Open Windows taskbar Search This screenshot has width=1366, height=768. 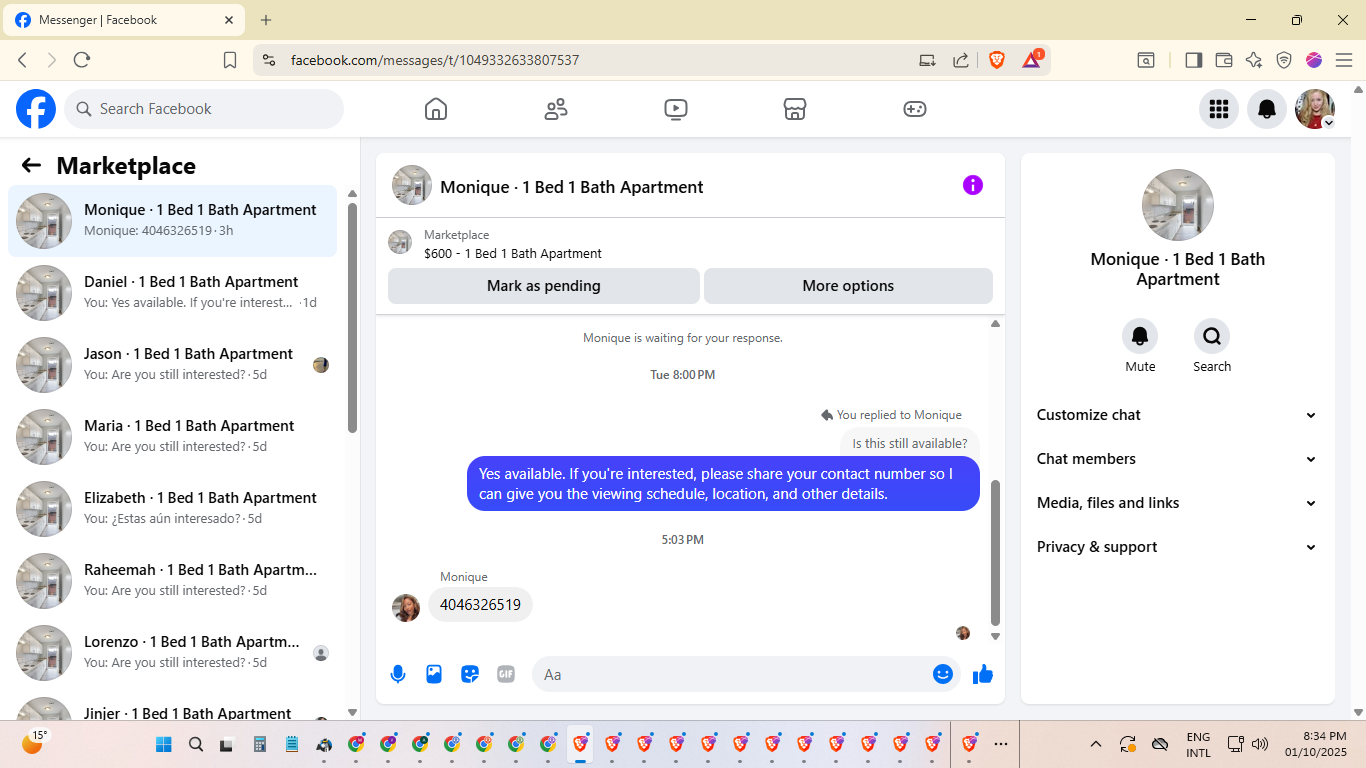click(196, 744)
